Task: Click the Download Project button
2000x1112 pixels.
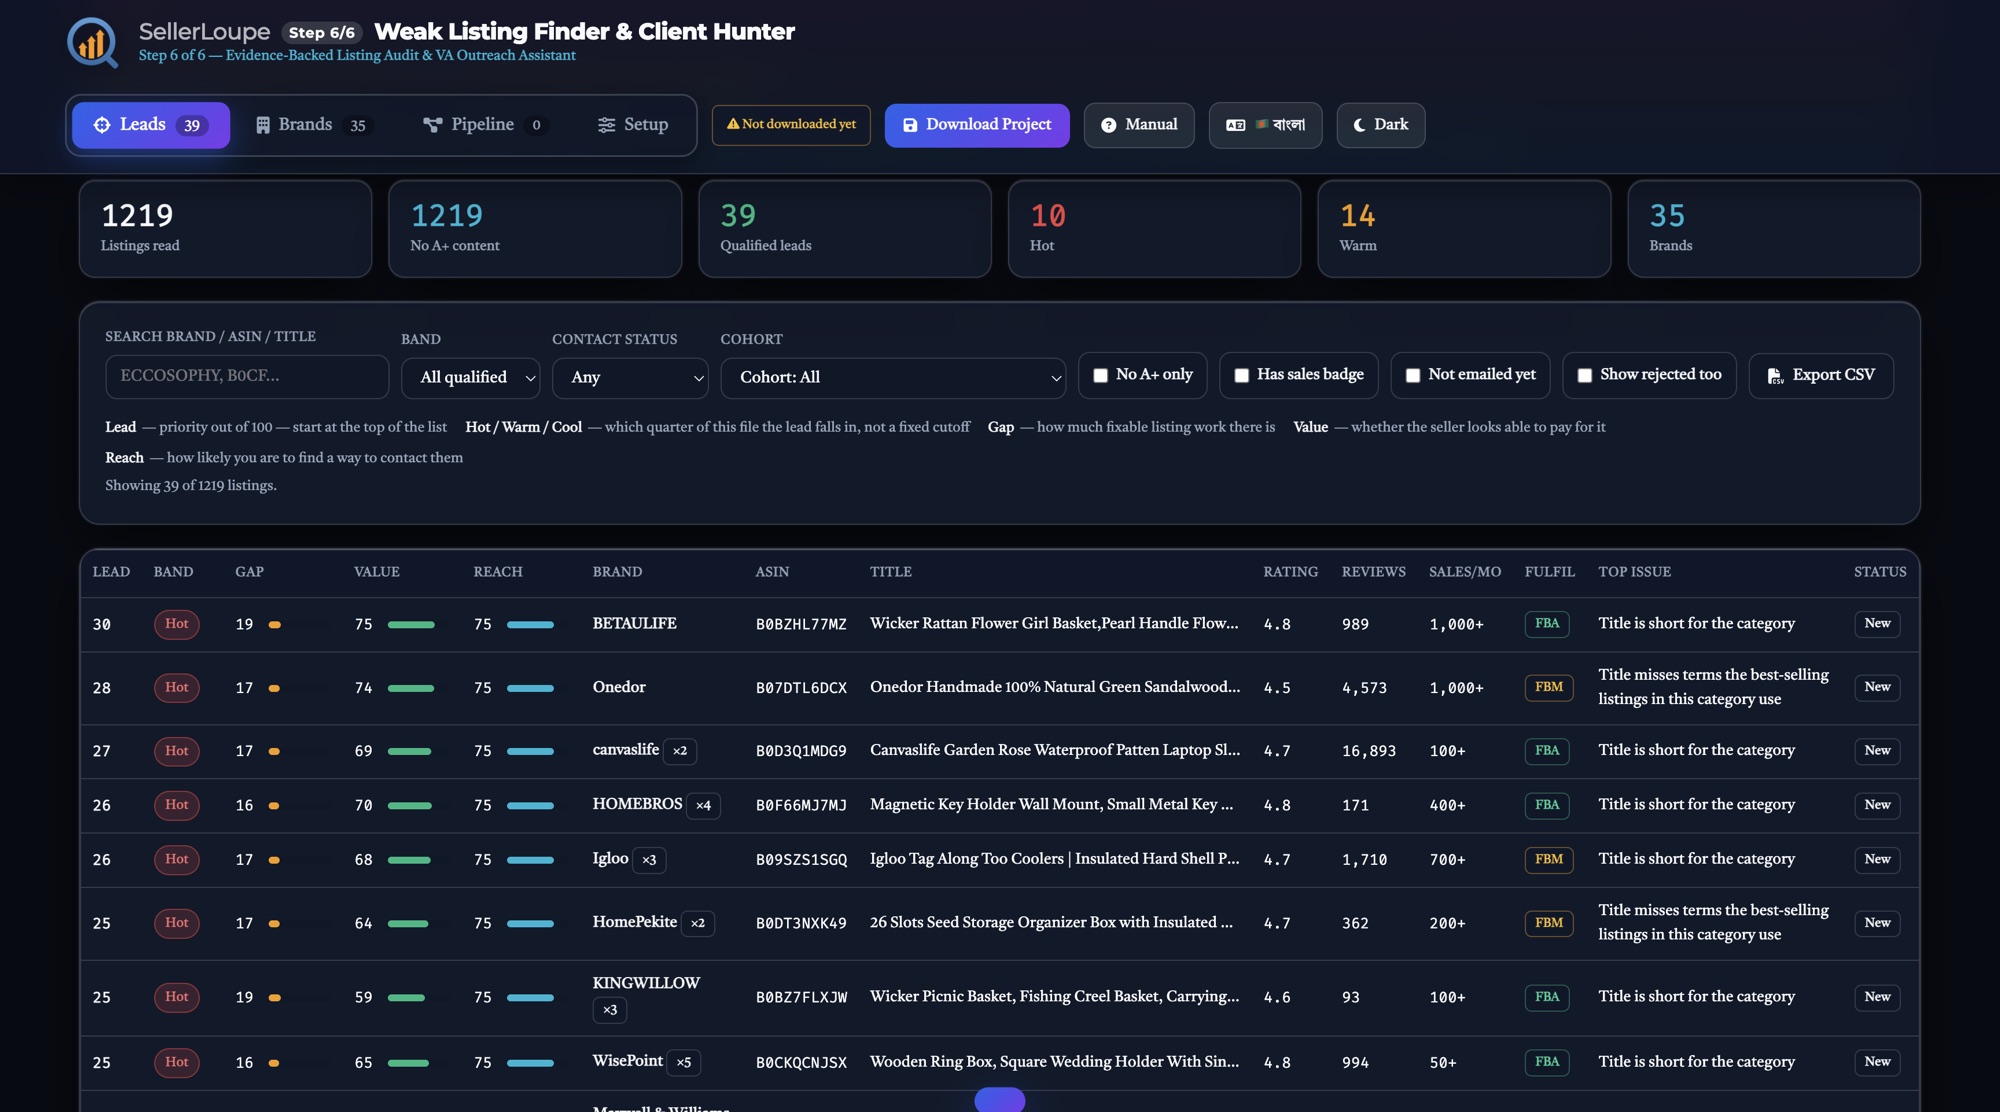Action: tap(977, 125)
